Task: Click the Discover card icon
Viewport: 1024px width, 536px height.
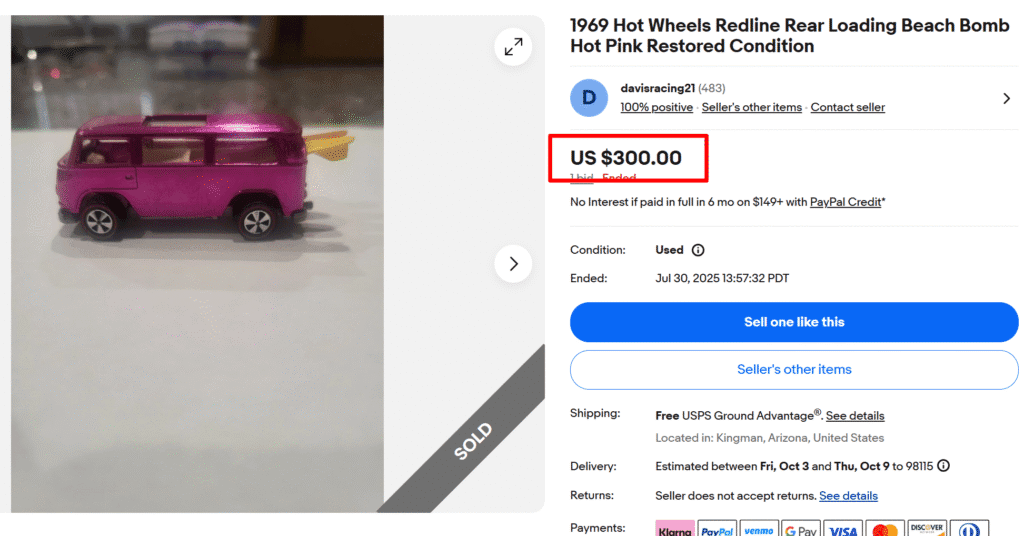Action: (x=927, y=529)
